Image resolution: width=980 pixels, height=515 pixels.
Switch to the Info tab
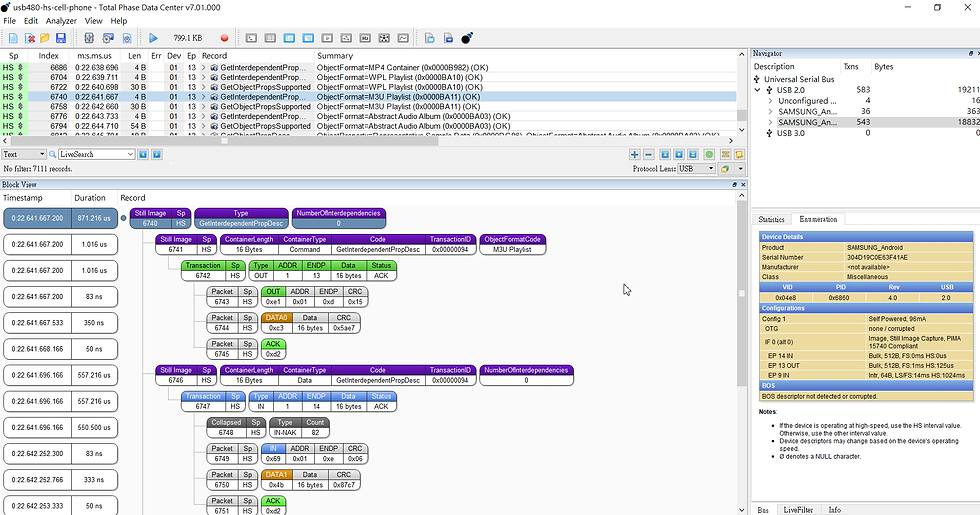(834, 510)
